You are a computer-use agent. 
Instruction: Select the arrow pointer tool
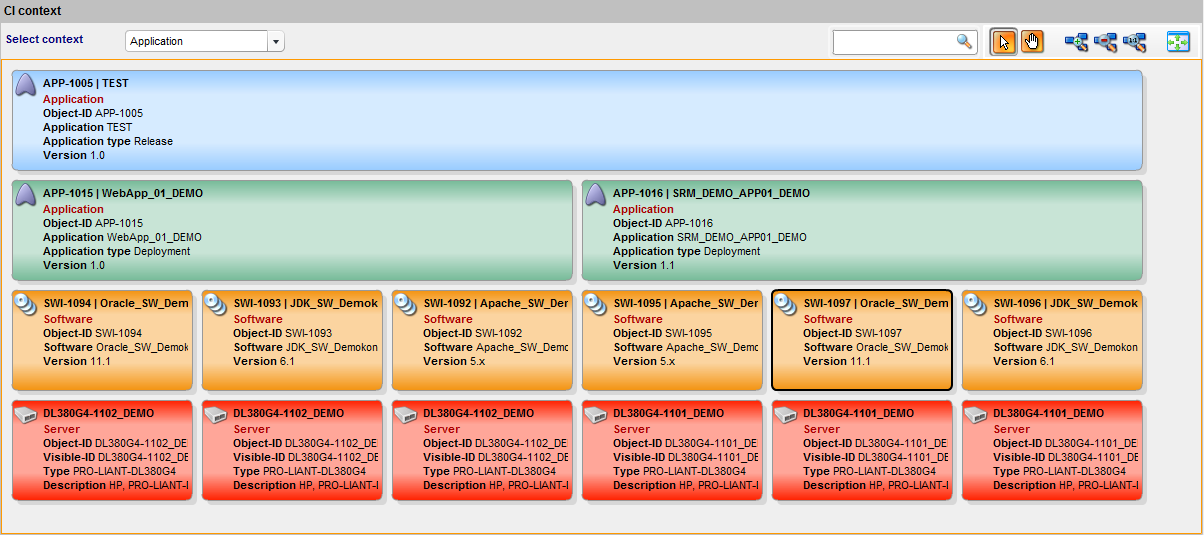click(1004, 42)
